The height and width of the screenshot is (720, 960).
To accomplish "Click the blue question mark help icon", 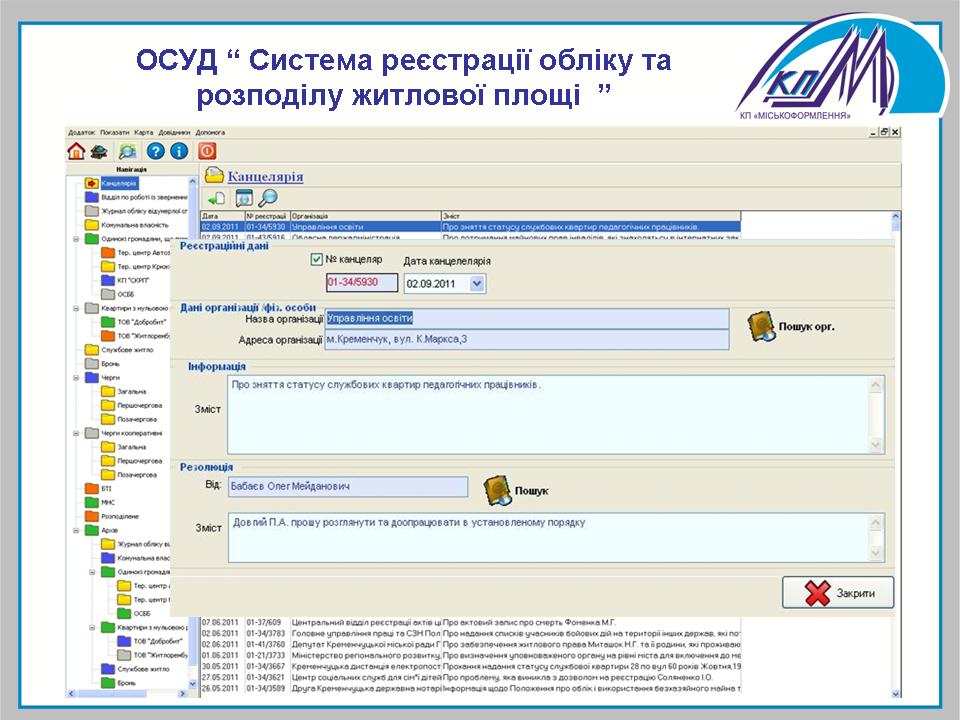I will pyautogui.click(x=155, y=151).
